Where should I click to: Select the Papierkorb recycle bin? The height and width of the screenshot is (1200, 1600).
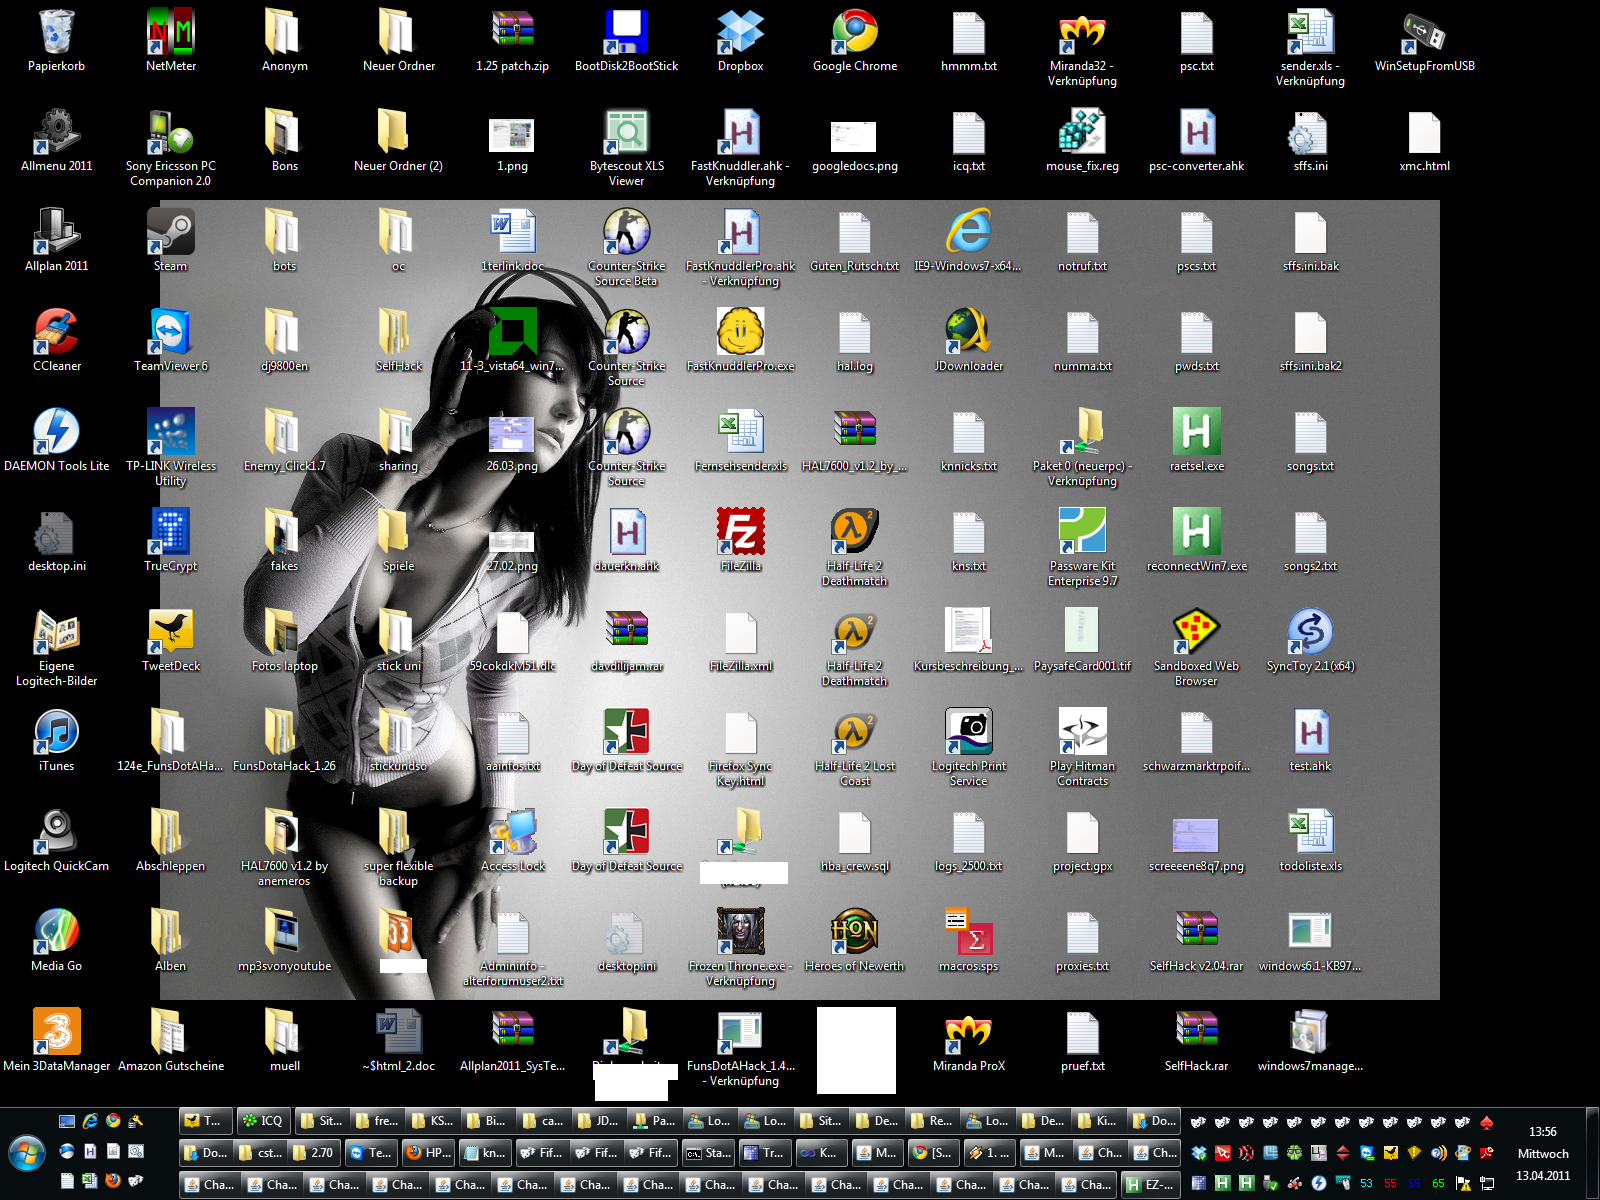pyautogui.click(x=57, y=33)
